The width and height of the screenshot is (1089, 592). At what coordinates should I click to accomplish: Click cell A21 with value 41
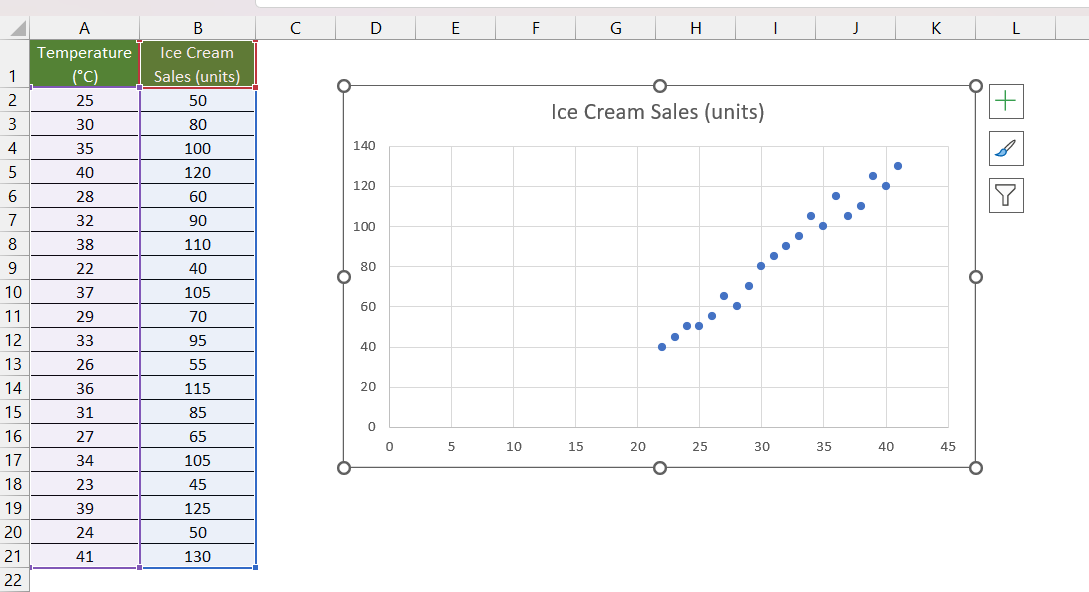[x=85, y=556]
